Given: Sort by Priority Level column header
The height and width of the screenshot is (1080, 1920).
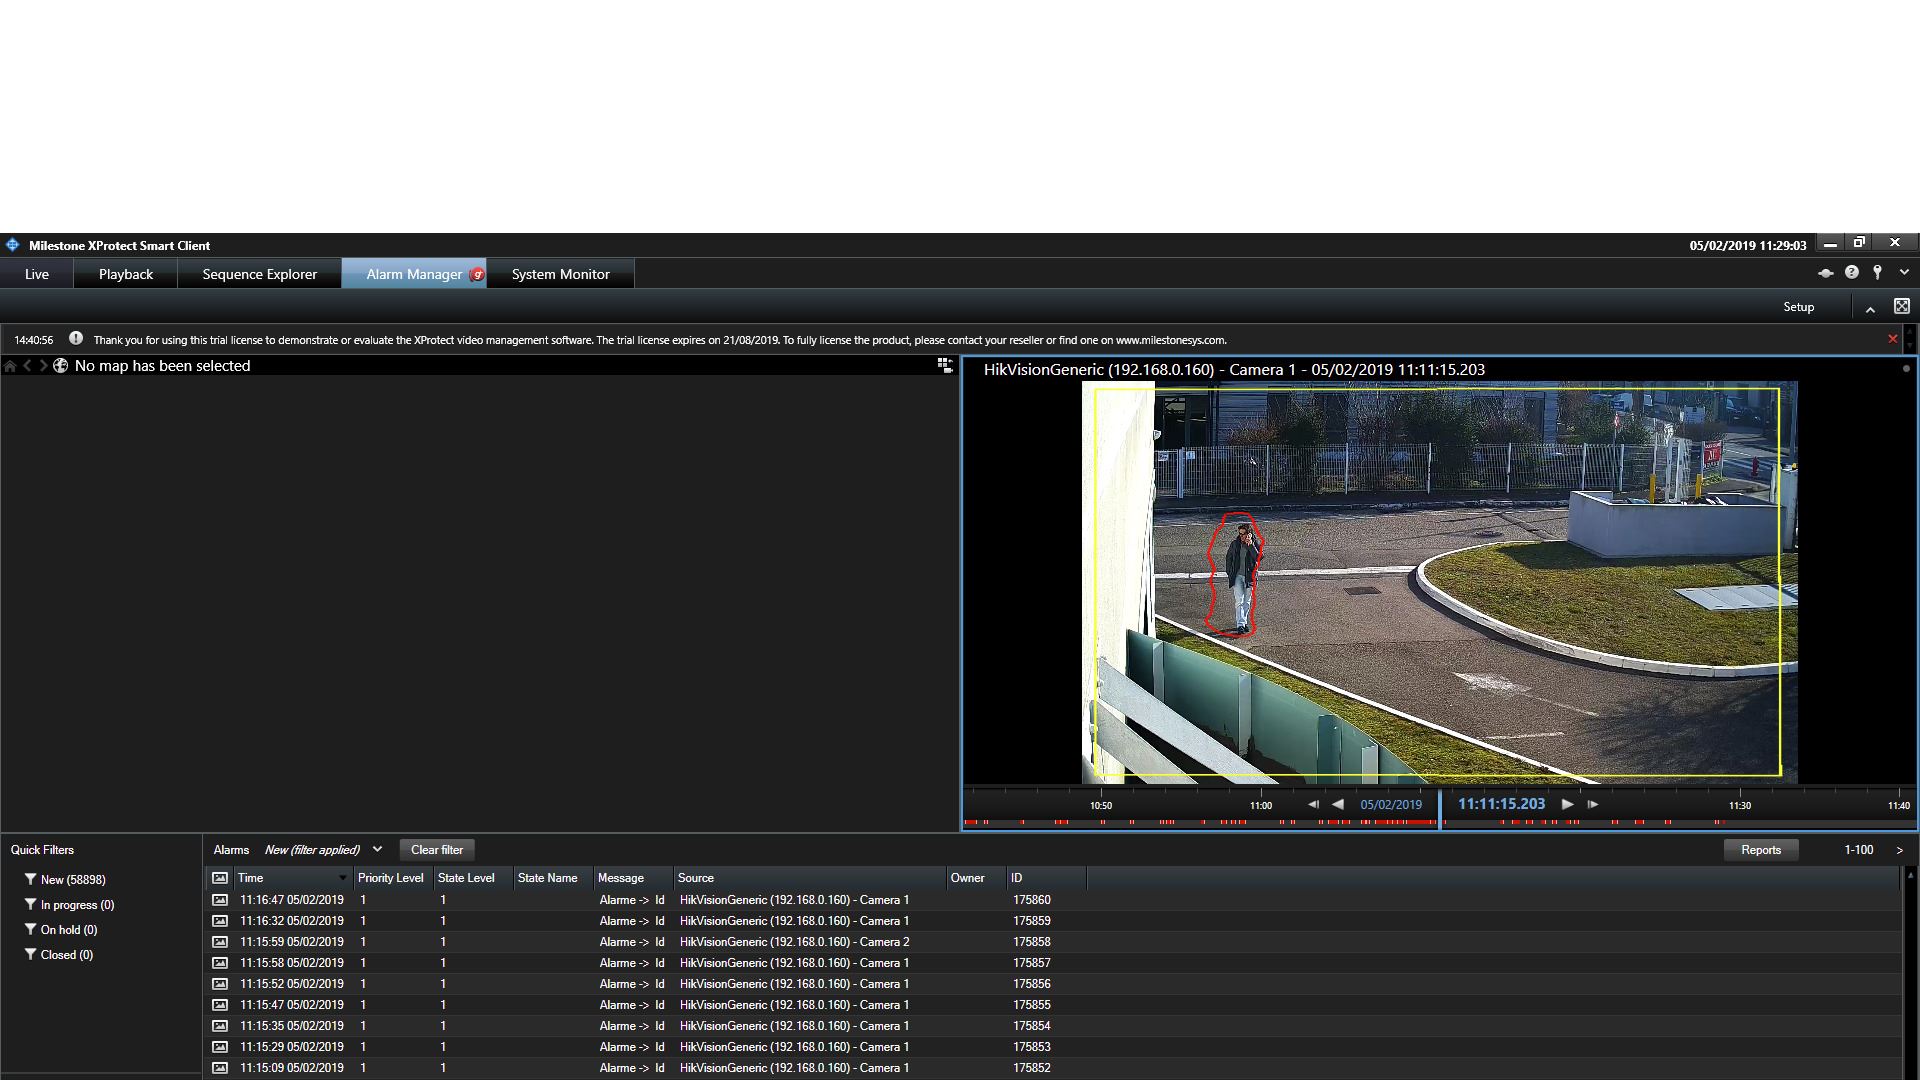Looking at the screenshot, I should pos(391,878).
